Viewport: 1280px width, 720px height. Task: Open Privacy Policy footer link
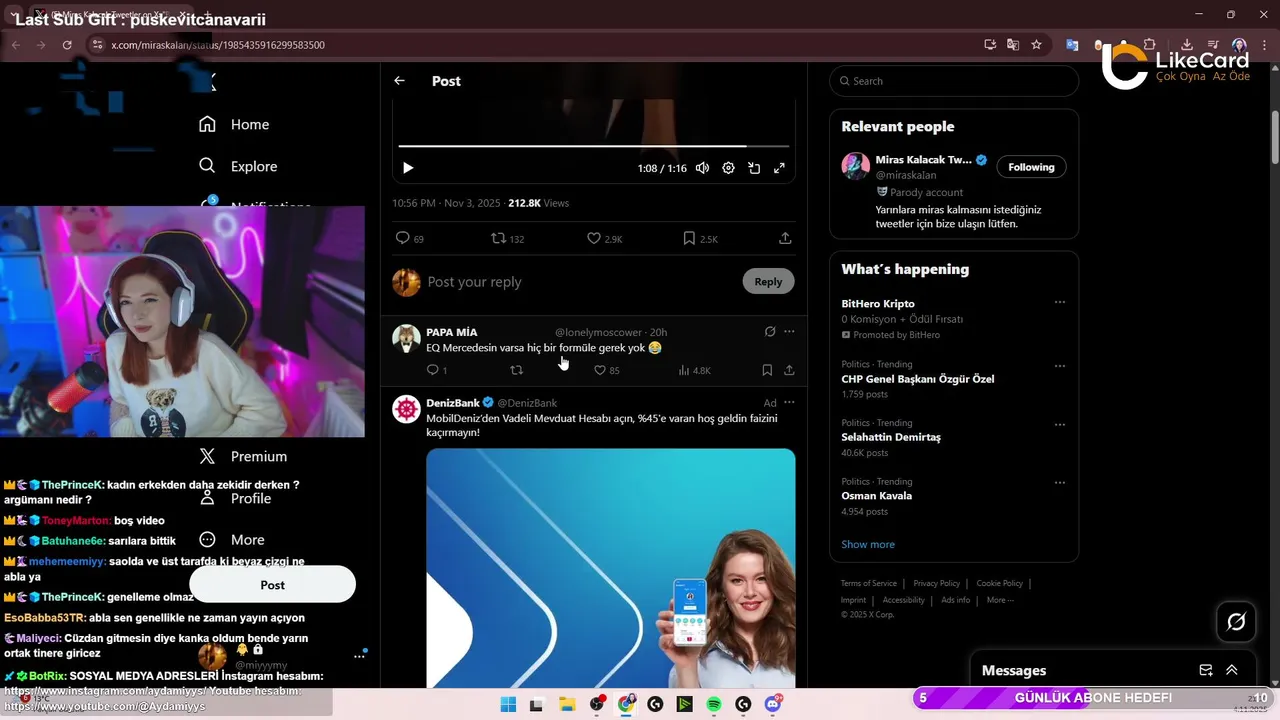coord(936,583)
